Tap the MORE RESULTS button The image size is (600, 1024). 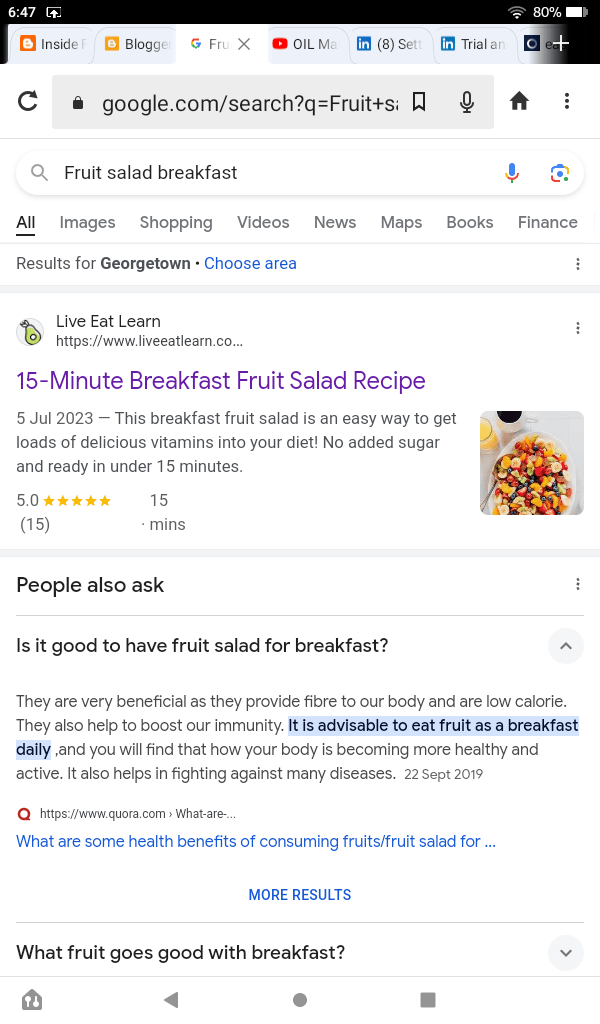point(300,895)
